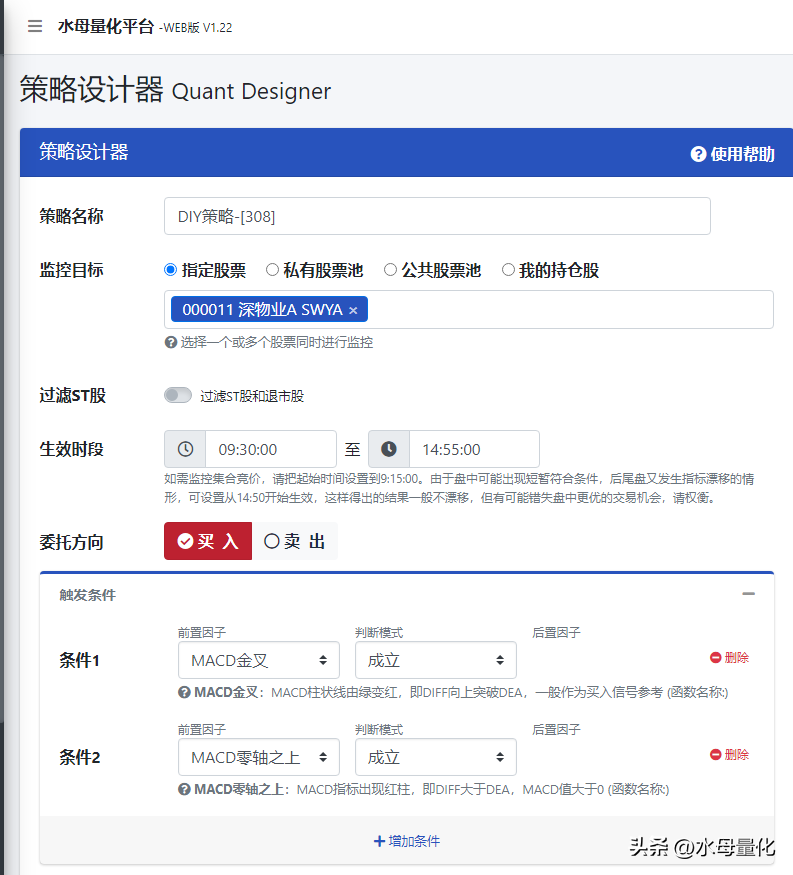This screenshot has height=875, width=793.
Task: Toggle the 过滤ST股和退市股 switch
Action: 178,396
